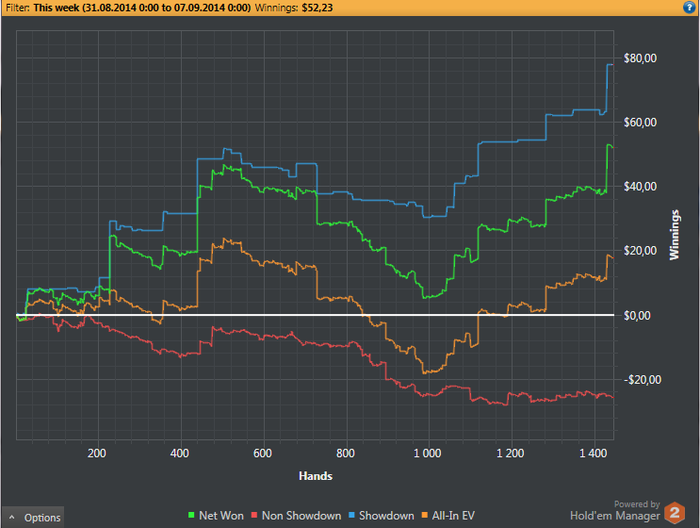Click the green Net Won legend swatch

tap(191, 516)
